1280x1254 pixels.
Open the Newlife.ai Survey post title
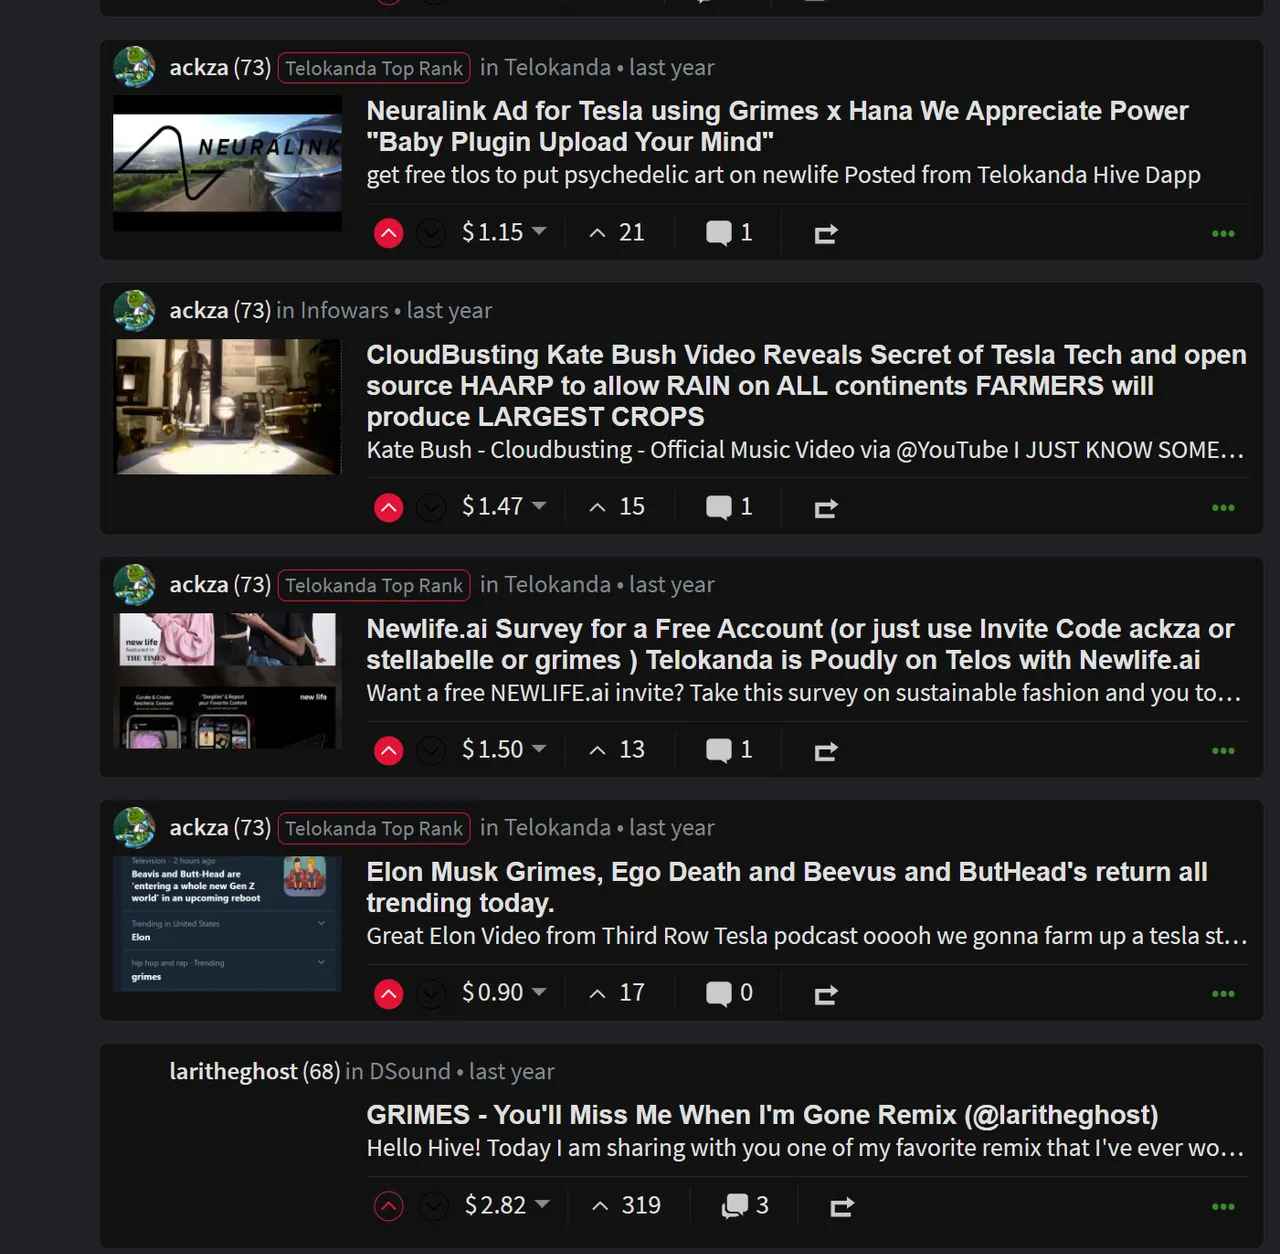[800, 644]
